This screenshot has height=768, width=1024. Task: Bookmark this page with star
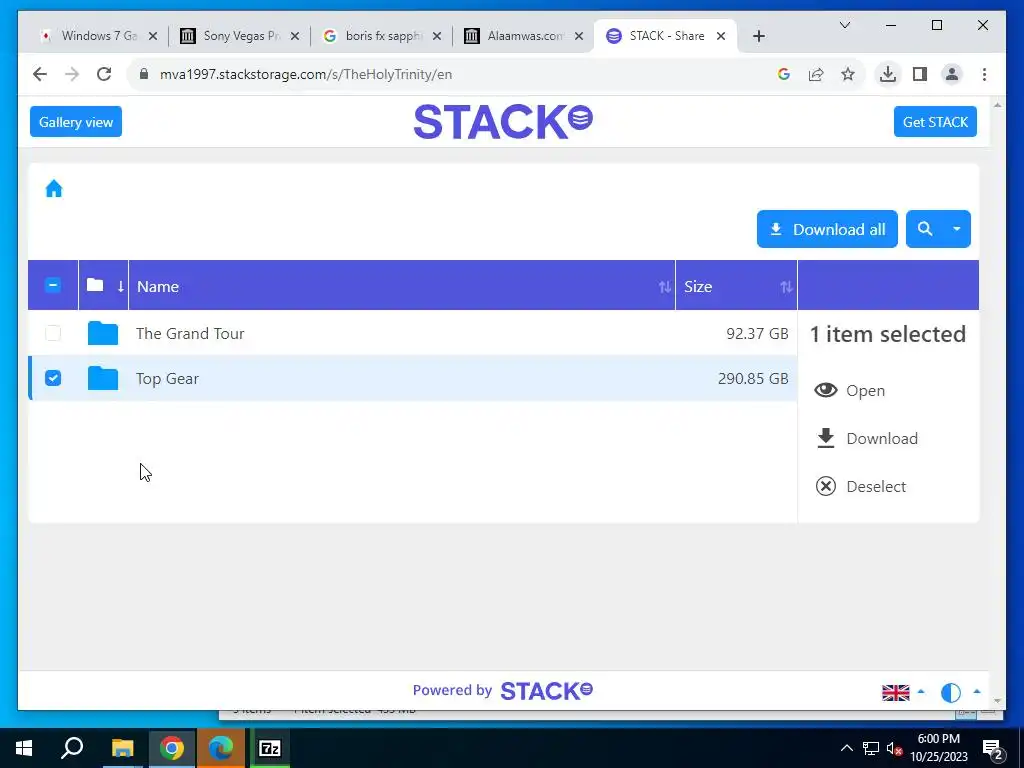[x=848, y=74]
